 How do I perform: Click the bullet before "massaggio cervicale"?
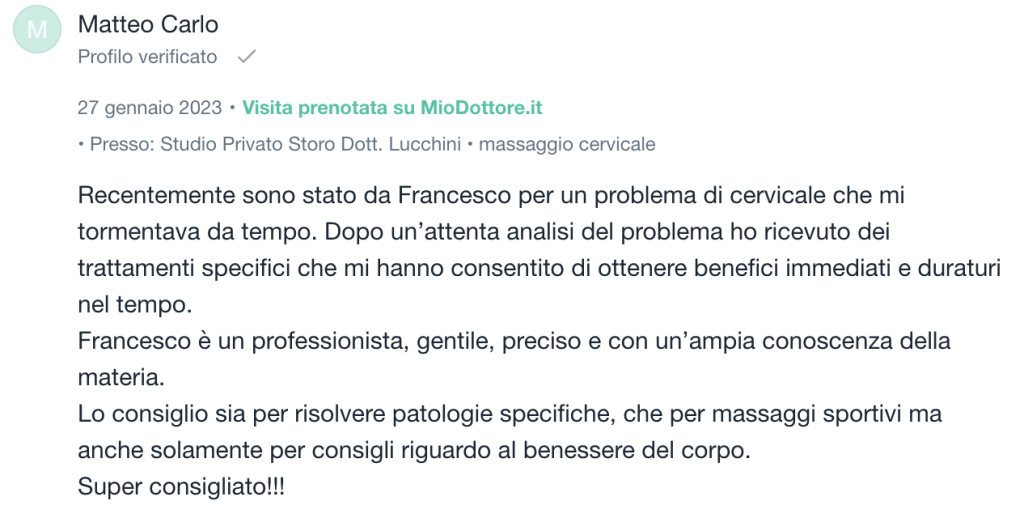pyautogui.click(x=470, y=144)
